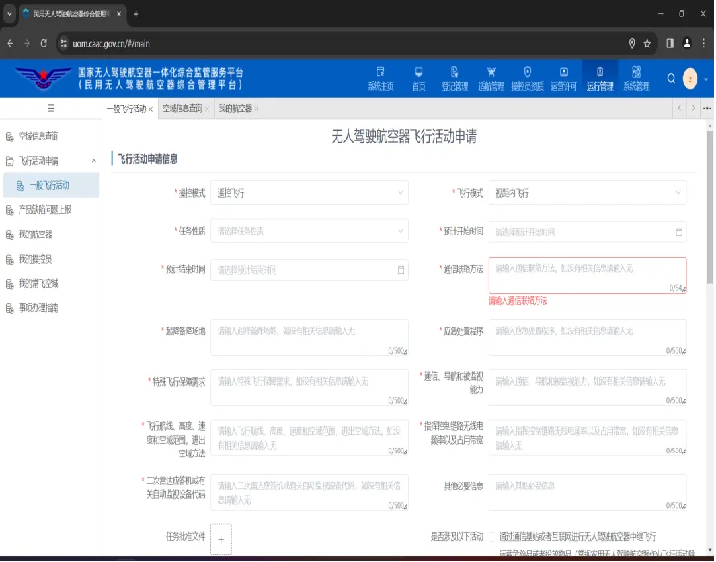Open the 遥控模式 dropdown
This screenshot has width=716, height=562.
[309, 193]
